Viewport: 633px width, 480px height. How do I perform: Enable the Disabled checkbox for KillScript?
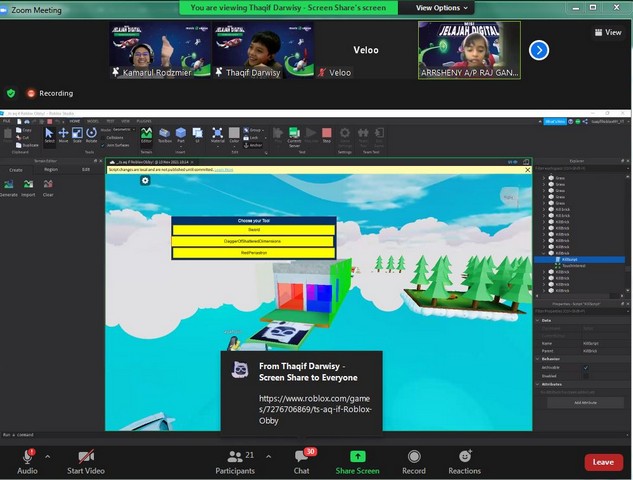pyautogui.click(x=586, y=376)
